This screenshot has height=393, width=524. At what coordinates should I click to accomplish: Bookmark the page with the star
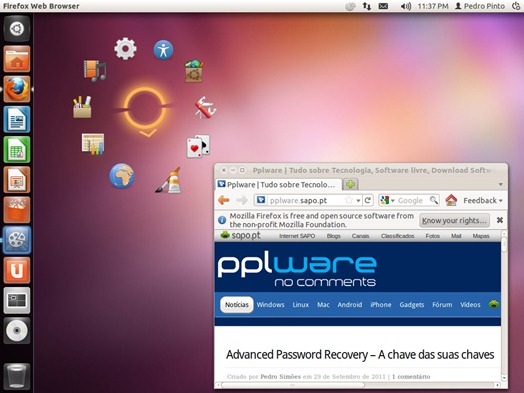tap(349, 200)
